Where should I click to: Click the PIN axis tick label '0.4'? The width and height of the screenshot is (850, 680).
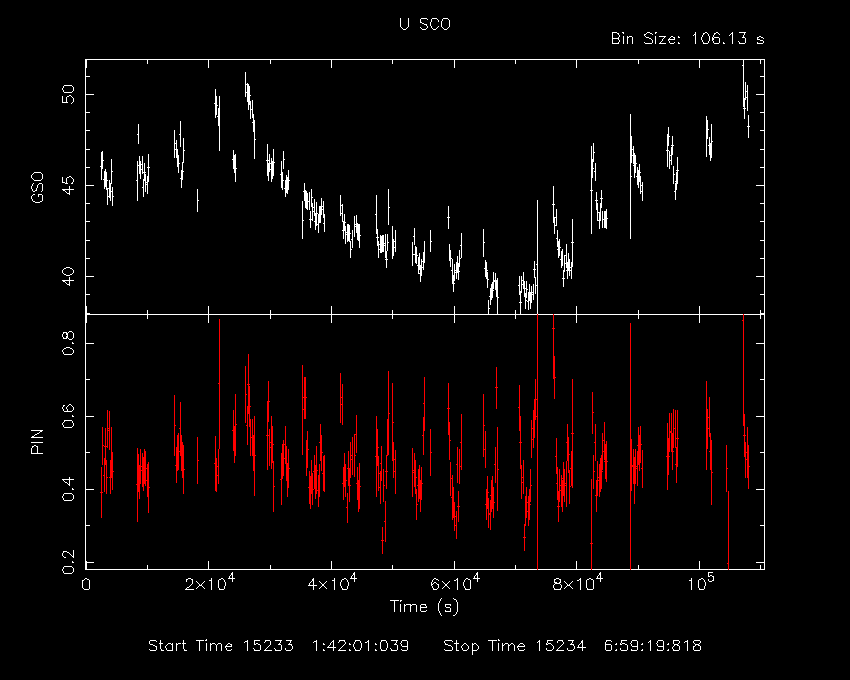point(69,489)
